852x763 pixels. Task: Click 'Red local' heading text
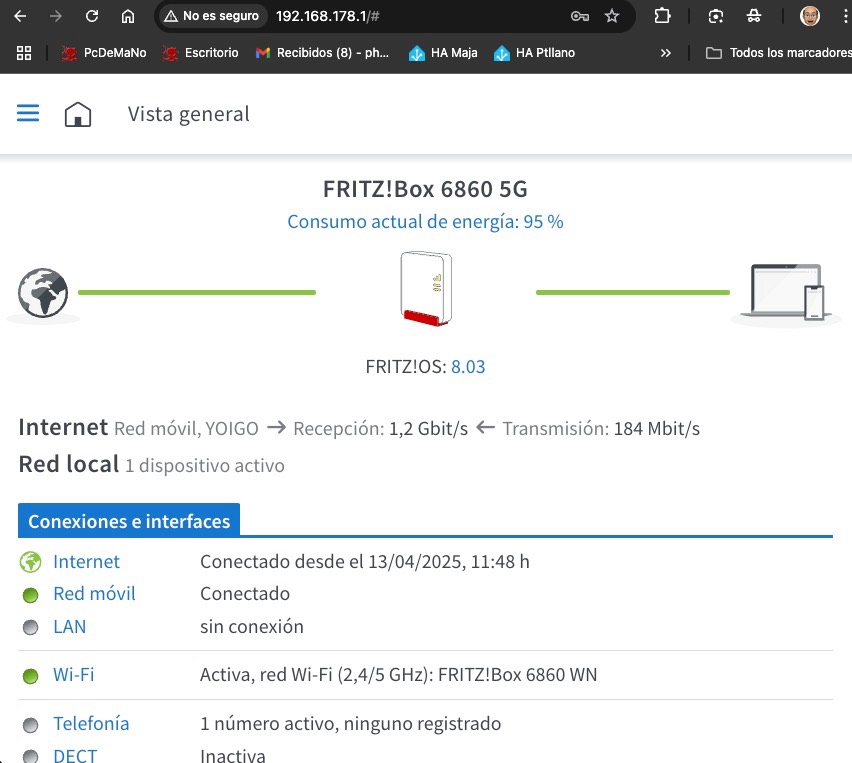click(69, 464)
